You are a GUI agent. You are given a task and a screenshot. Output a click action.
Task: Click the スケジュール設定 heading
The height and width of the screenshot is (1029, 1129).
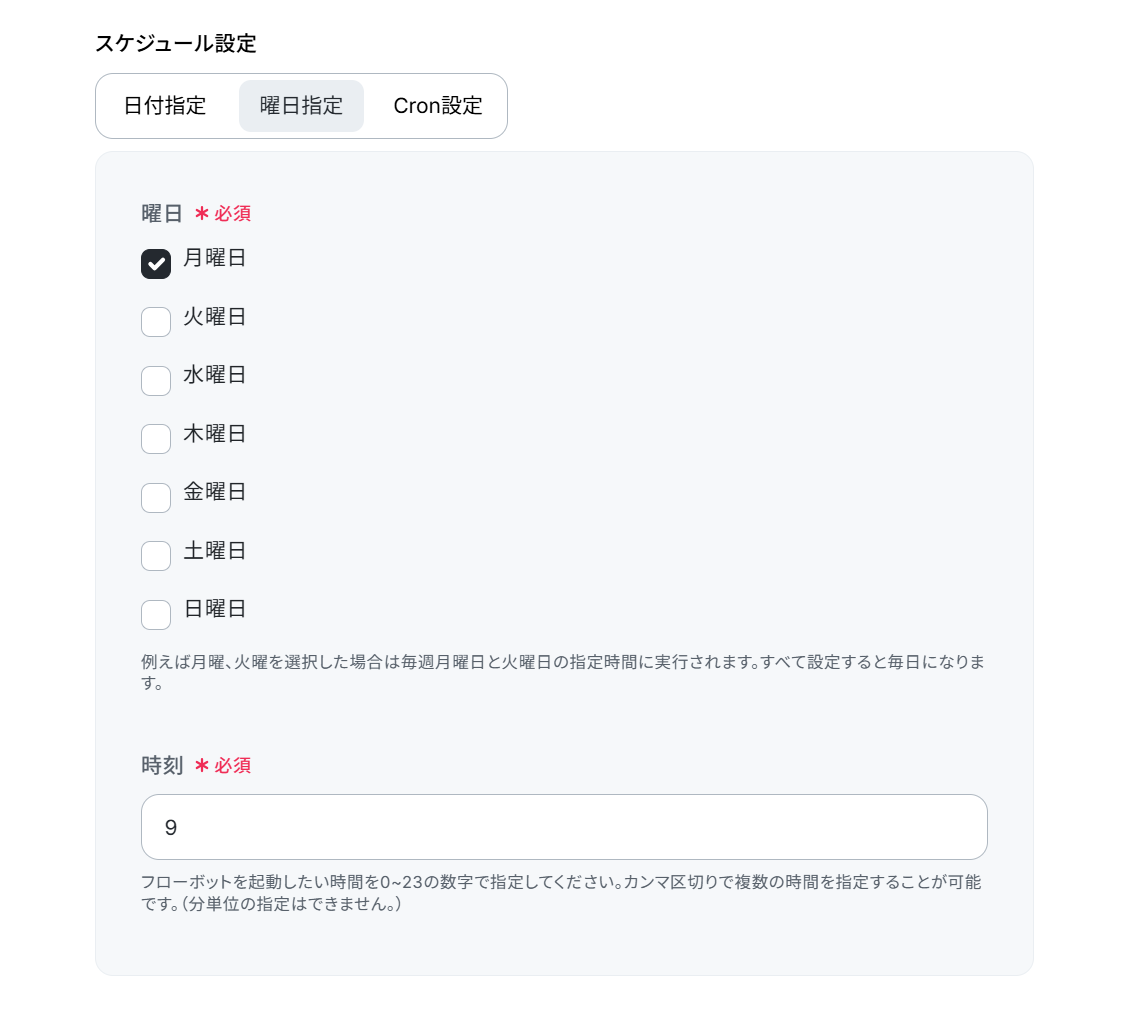click(x=176, y=43)
